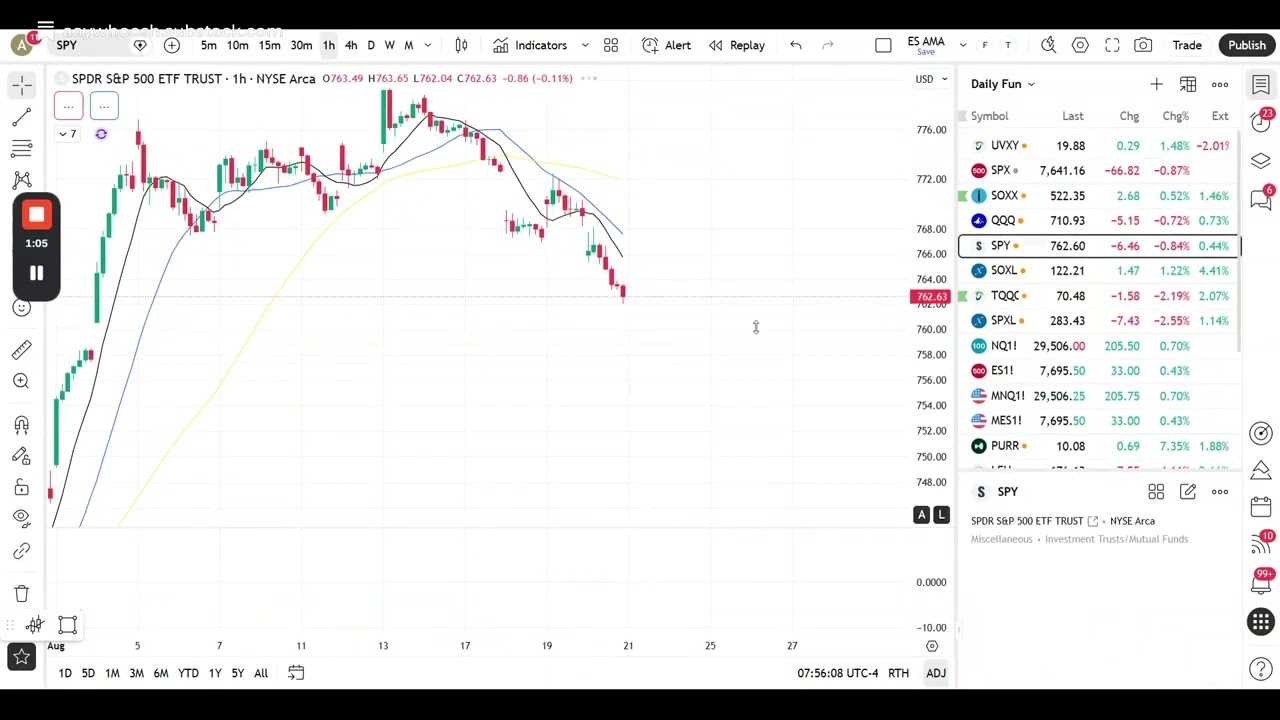Image resolution: width=1280 pixels, height=720 pixels.
Task: Select SOXL row in watchlist
Action: (x=1099, y=271)
